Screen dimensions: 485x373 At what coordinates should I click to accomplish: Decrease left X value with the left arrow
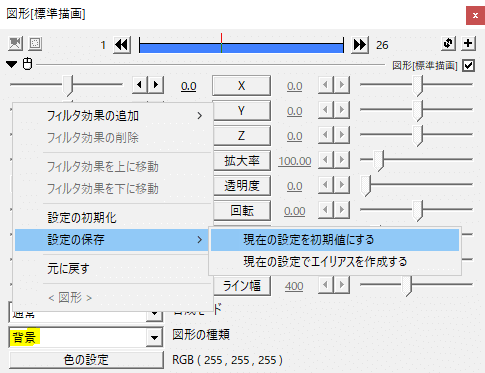pyautogui.click(x=140, y=85)
